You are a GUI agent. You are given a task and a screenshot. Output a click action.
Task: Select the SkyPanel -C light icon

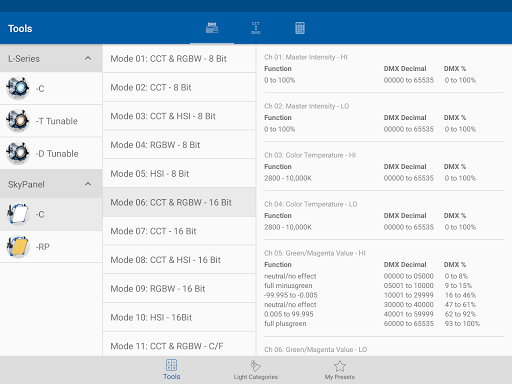tap(18, 214)
